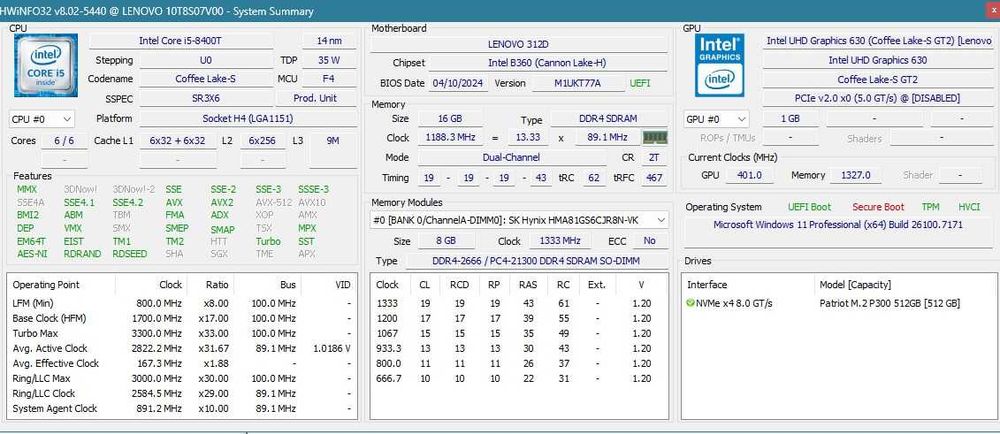This screenshot has height=434, width=1000.
Task: Click the green UEFI label beside BIOS version
Action: [x=640, y=83]
